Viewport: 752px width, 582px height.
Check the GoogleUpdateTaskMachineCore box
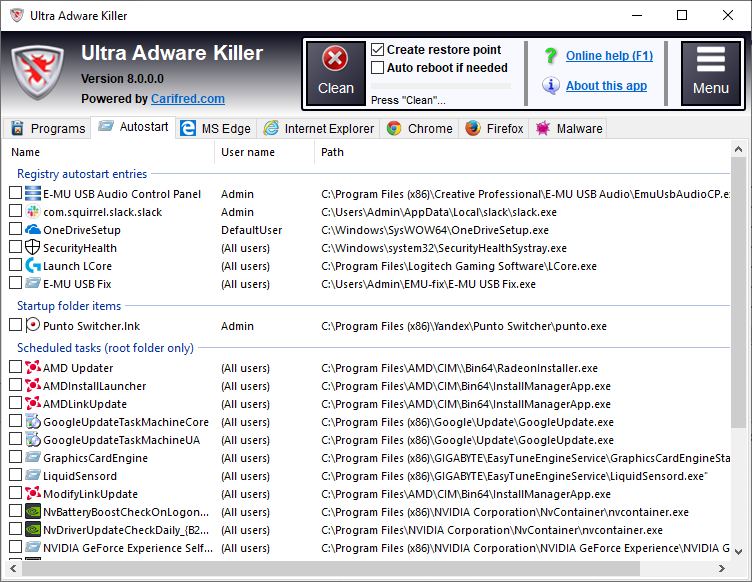tap(15, 420)
